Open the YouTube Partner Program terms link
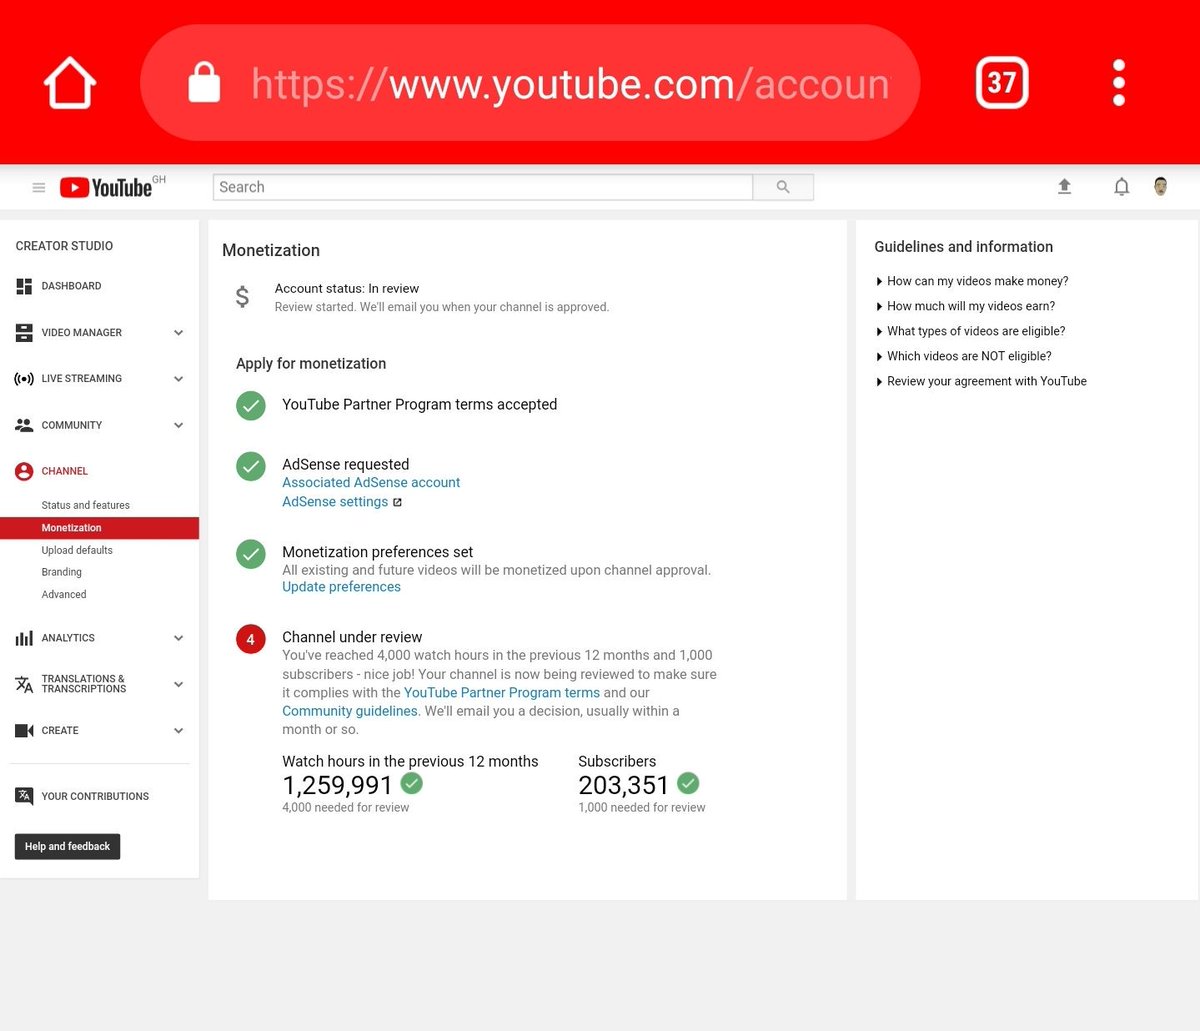The width and height of the screenshot is (1200, 1031). click(502, 692)
